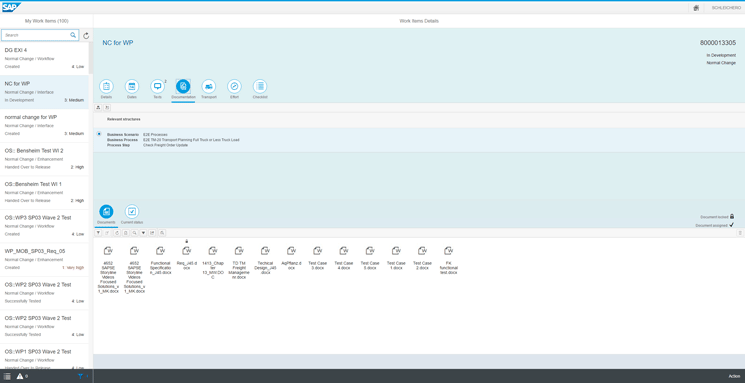Screen dimensions: 745x383
Task: Click the Current status tab label
Action: pyautogui.click(x=132, y=222)
